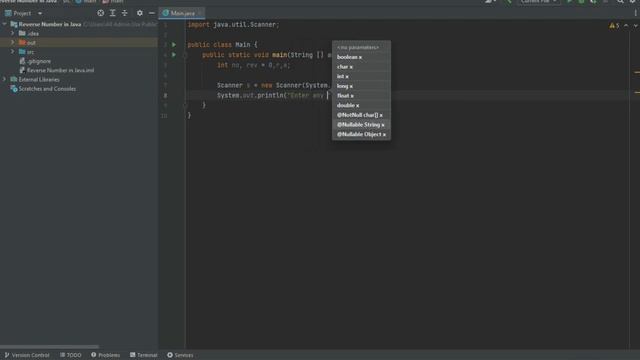Switch to the Main.java editor tab
640x360 pixels.
pos(182,13)
